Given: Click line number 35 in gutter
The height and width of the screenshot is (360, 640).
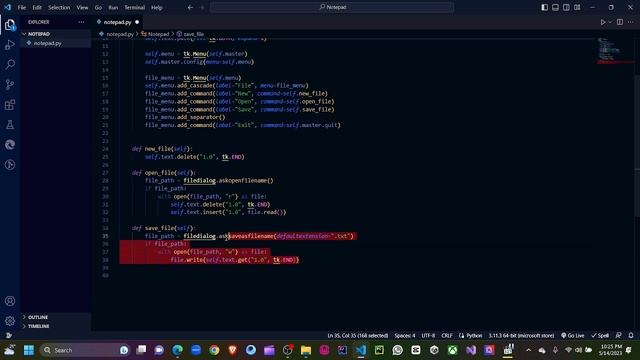Looking at the screenshot, I should 105,236.
